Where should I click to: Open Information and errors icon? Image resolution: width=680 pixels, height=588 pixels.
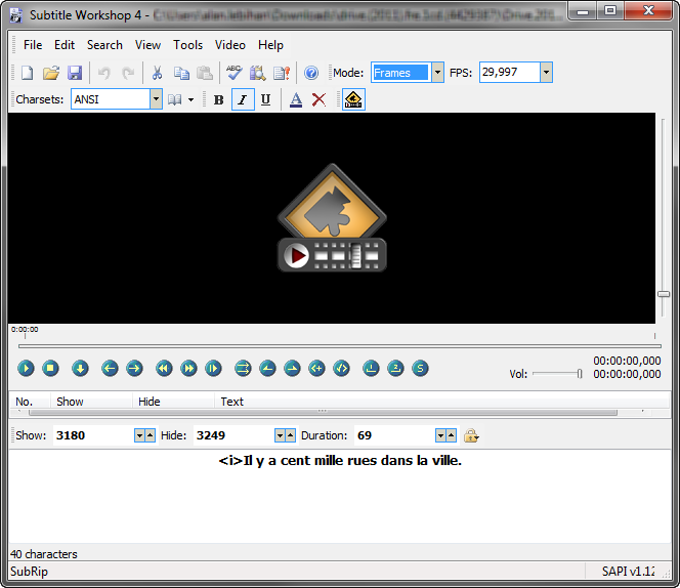click(x=281, y=73)
